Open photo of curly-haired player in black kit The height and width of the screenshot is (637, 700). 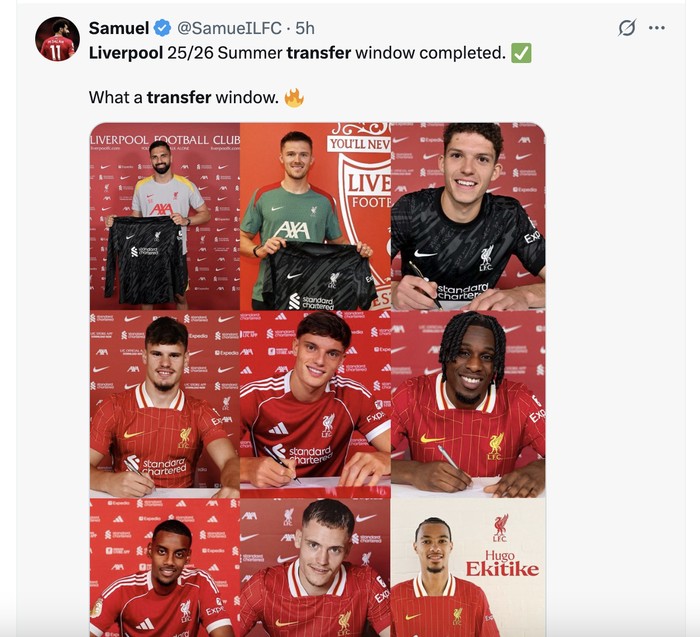pyautogui.click(x=468, y=216)
